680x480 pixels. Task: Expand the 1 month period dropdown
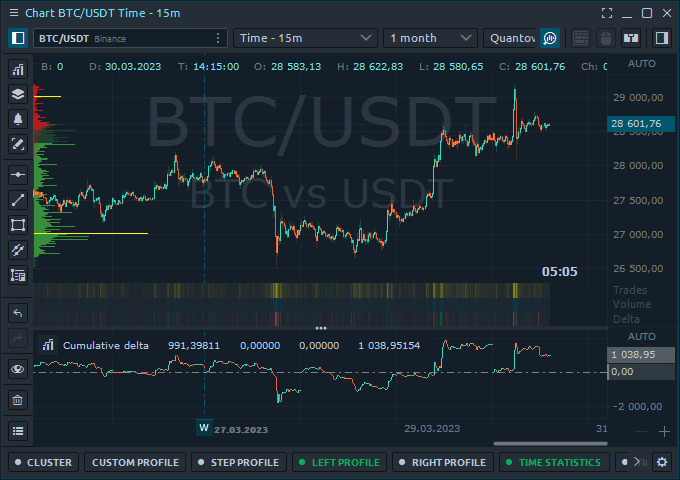(x=430, y=38)
